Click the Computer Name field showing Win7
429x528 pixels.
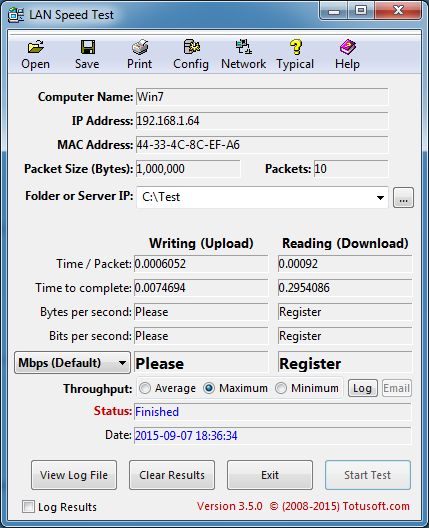(262, 97)
